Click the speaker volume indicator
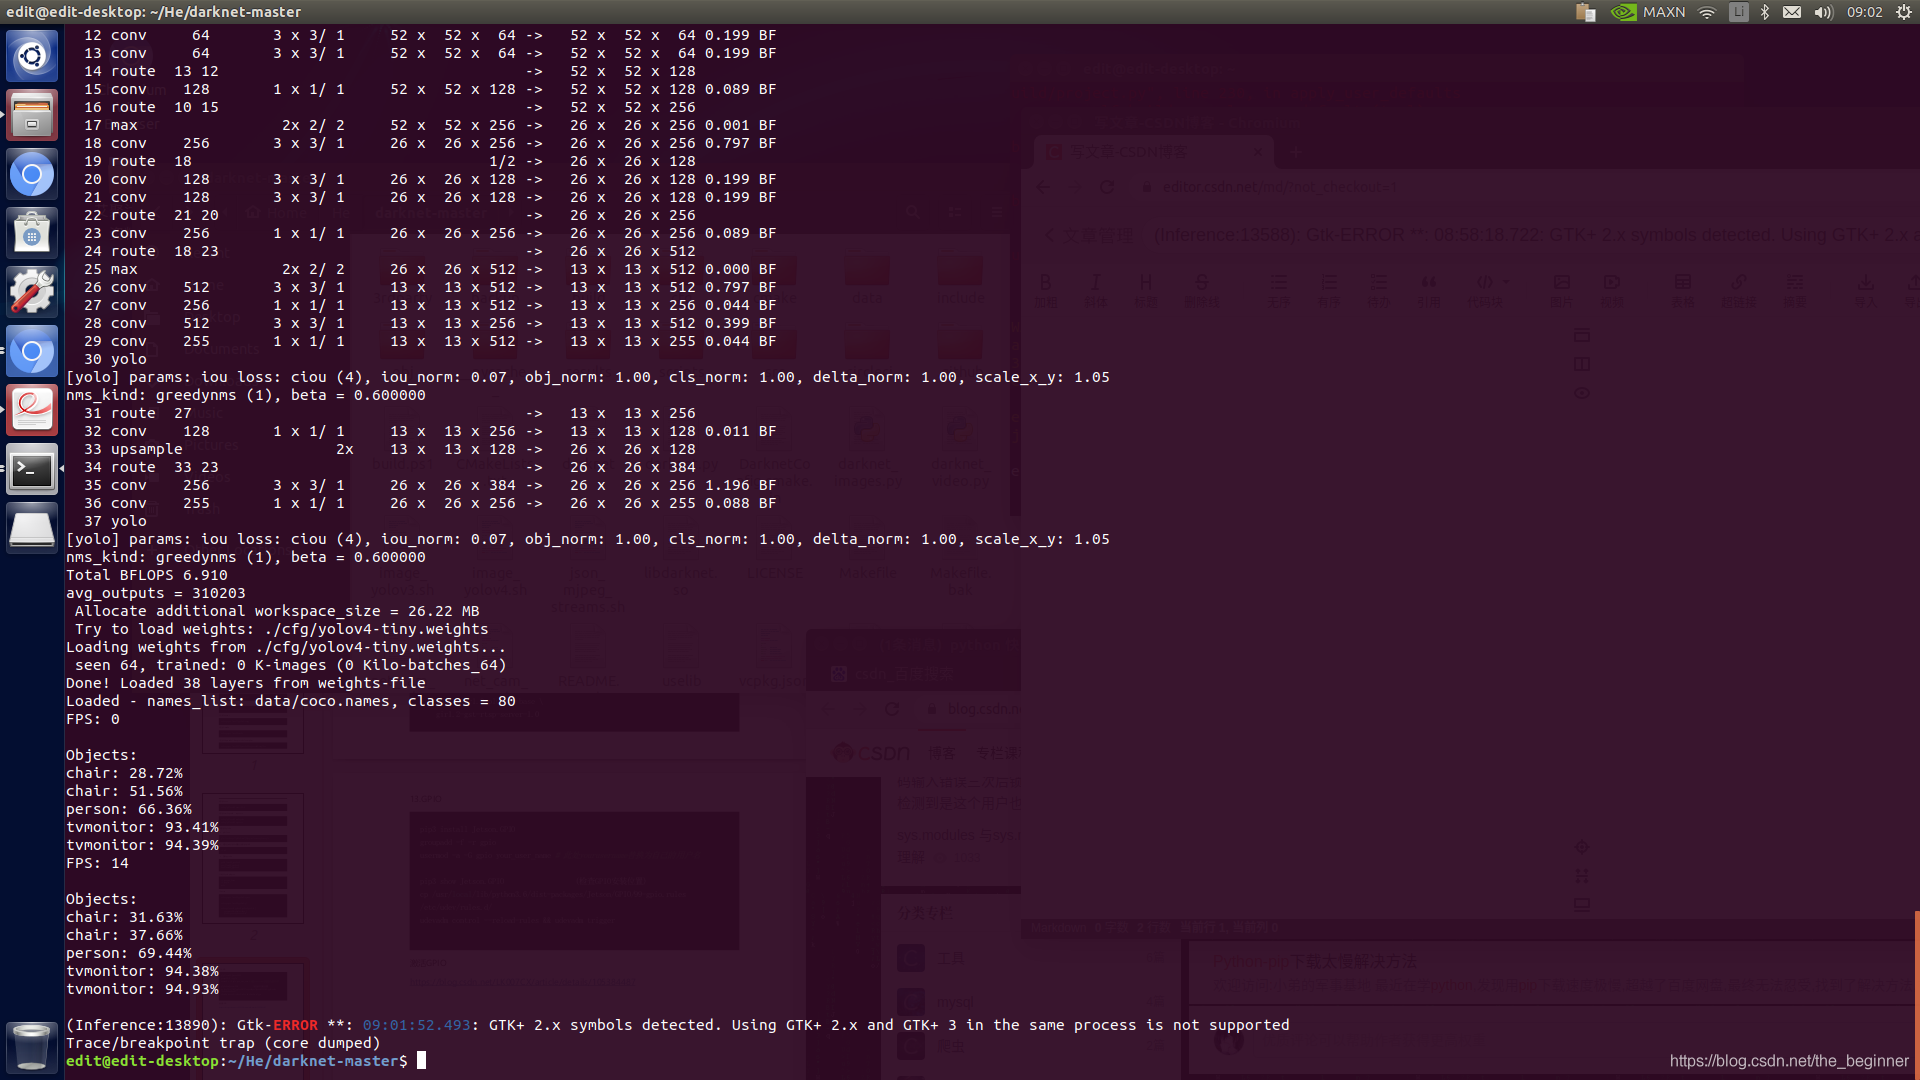1920x1080 pixels. click(1823, 12)
